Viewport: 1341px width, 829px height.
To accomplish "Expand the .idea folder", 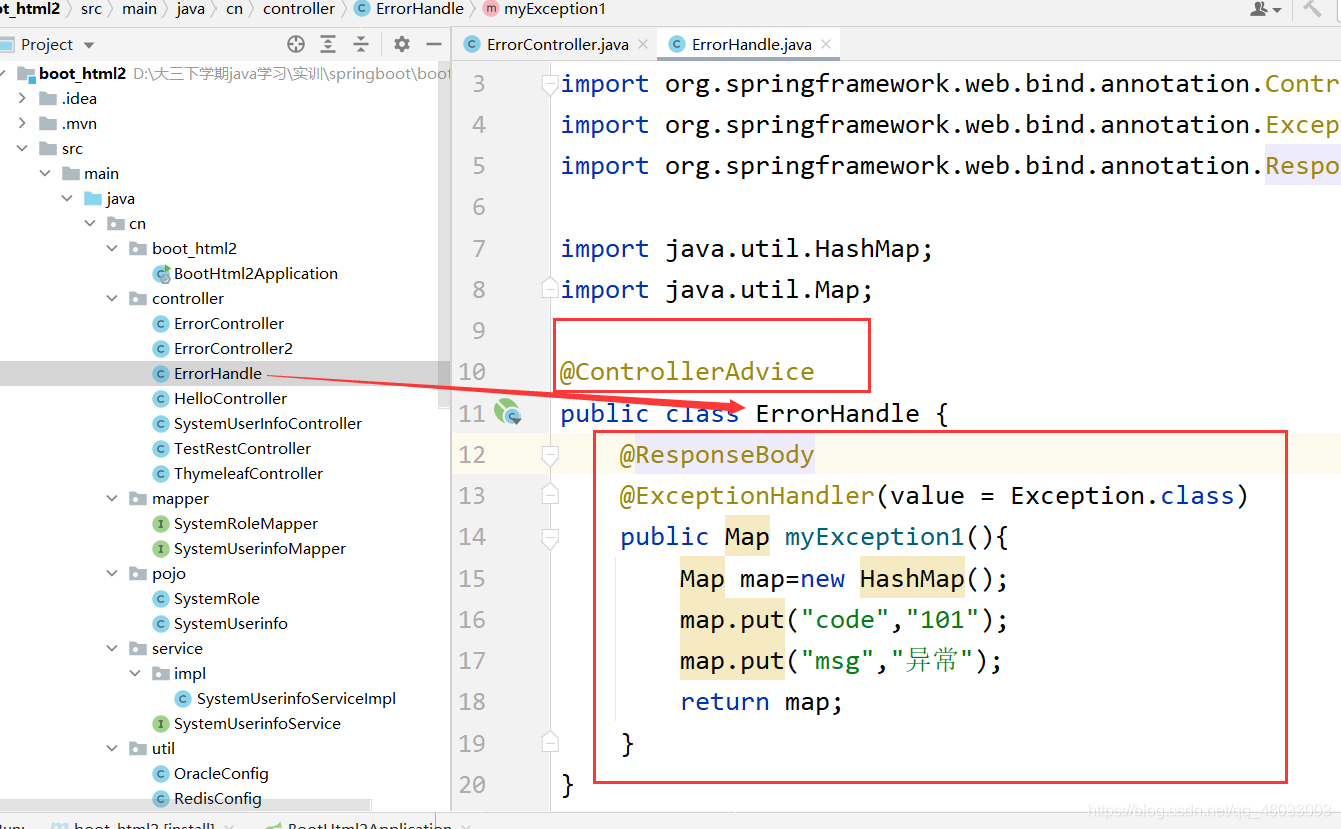I will click(22, 98).
